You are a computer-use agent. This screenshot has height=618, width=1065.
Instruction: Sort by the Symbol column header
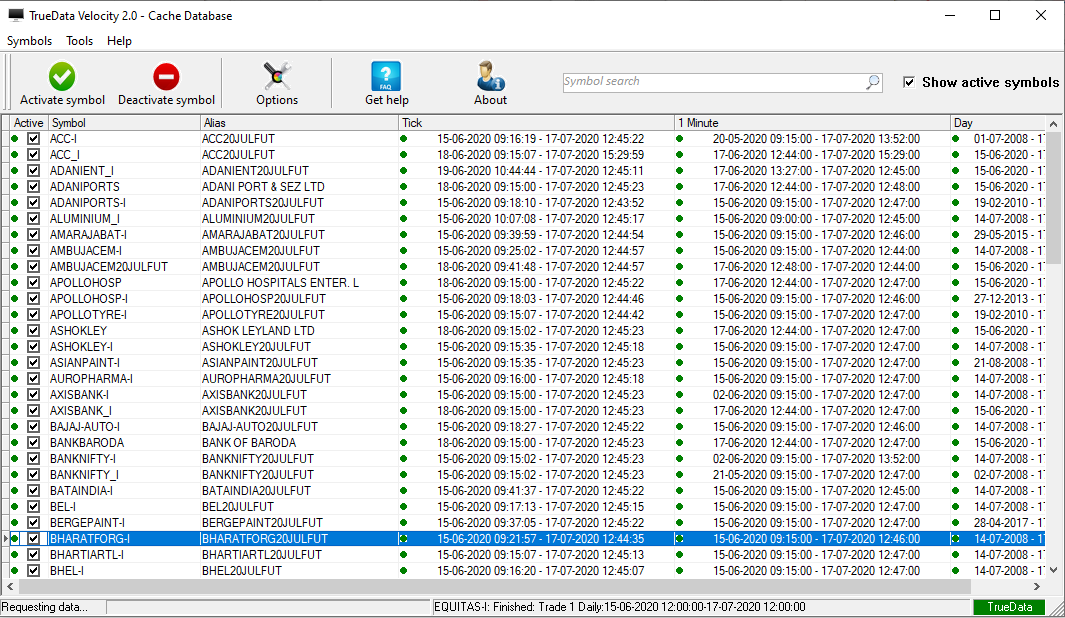pyautogui.click(x=124, y=123)
